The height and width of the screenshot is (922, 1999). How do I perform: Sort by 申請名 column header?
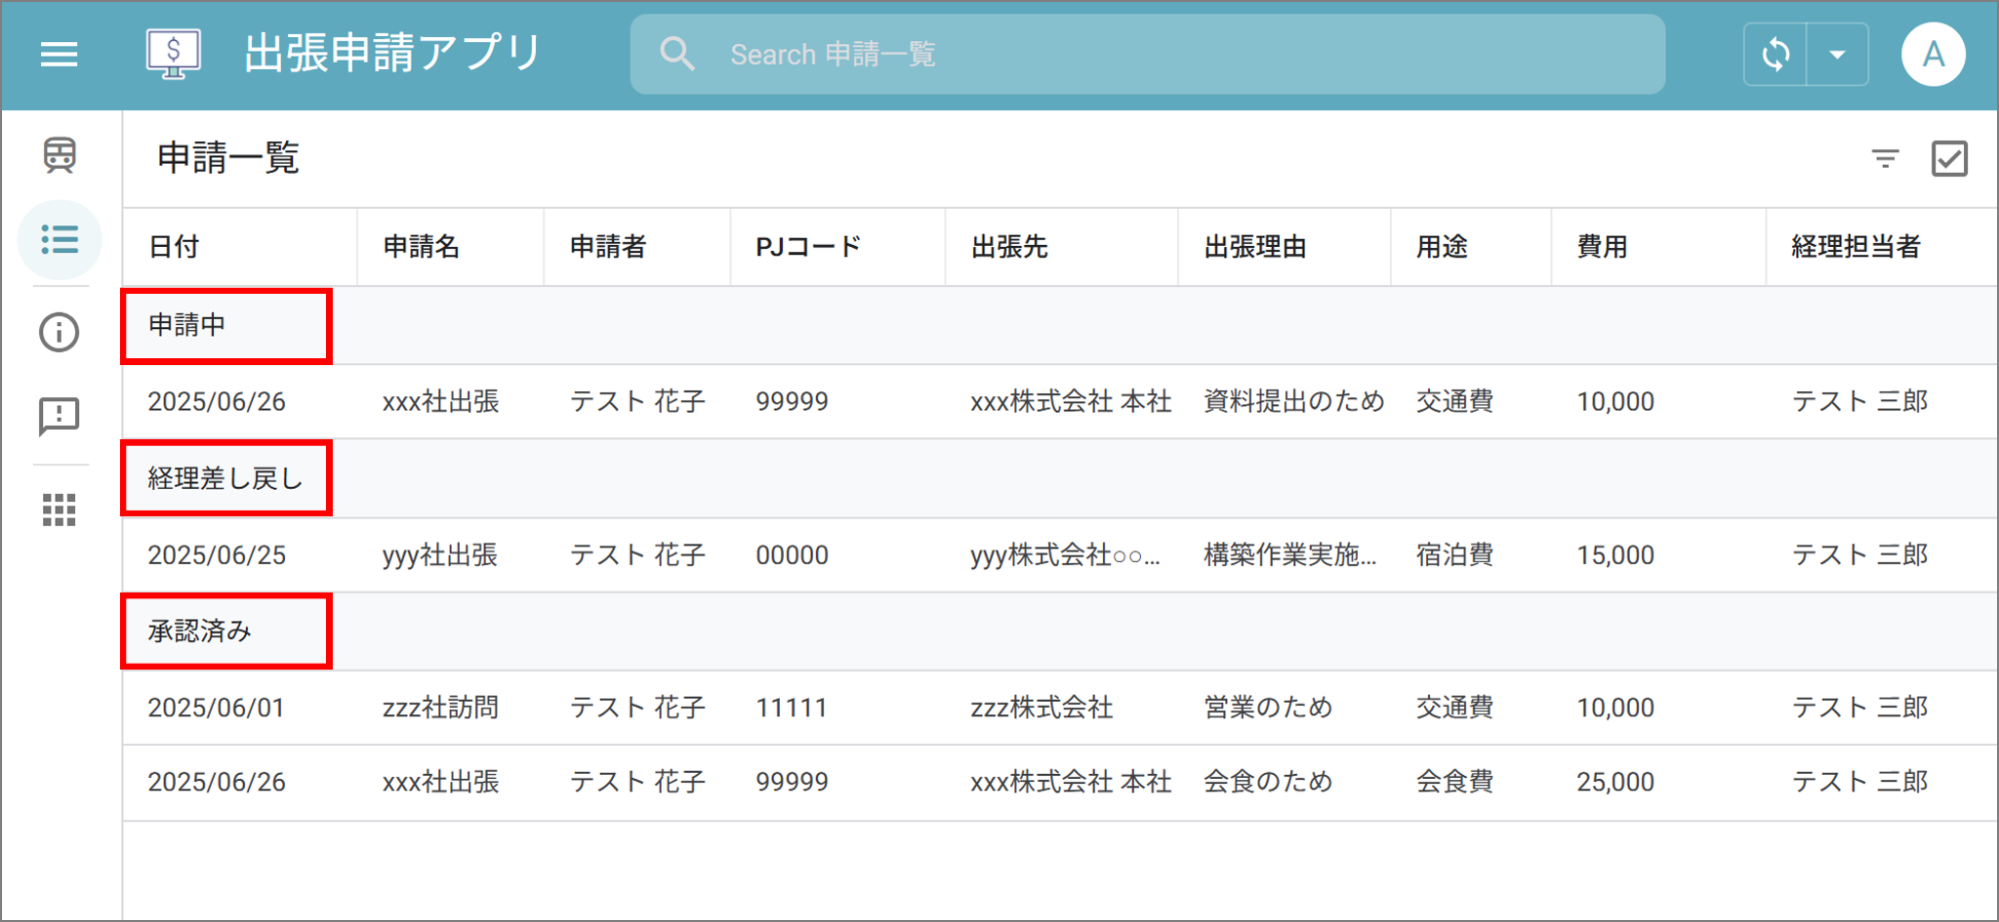[421, 247]
